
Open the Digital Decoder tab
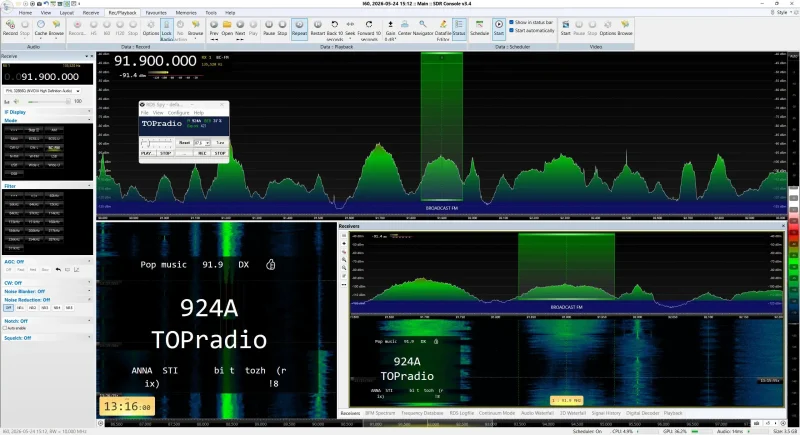643,413
